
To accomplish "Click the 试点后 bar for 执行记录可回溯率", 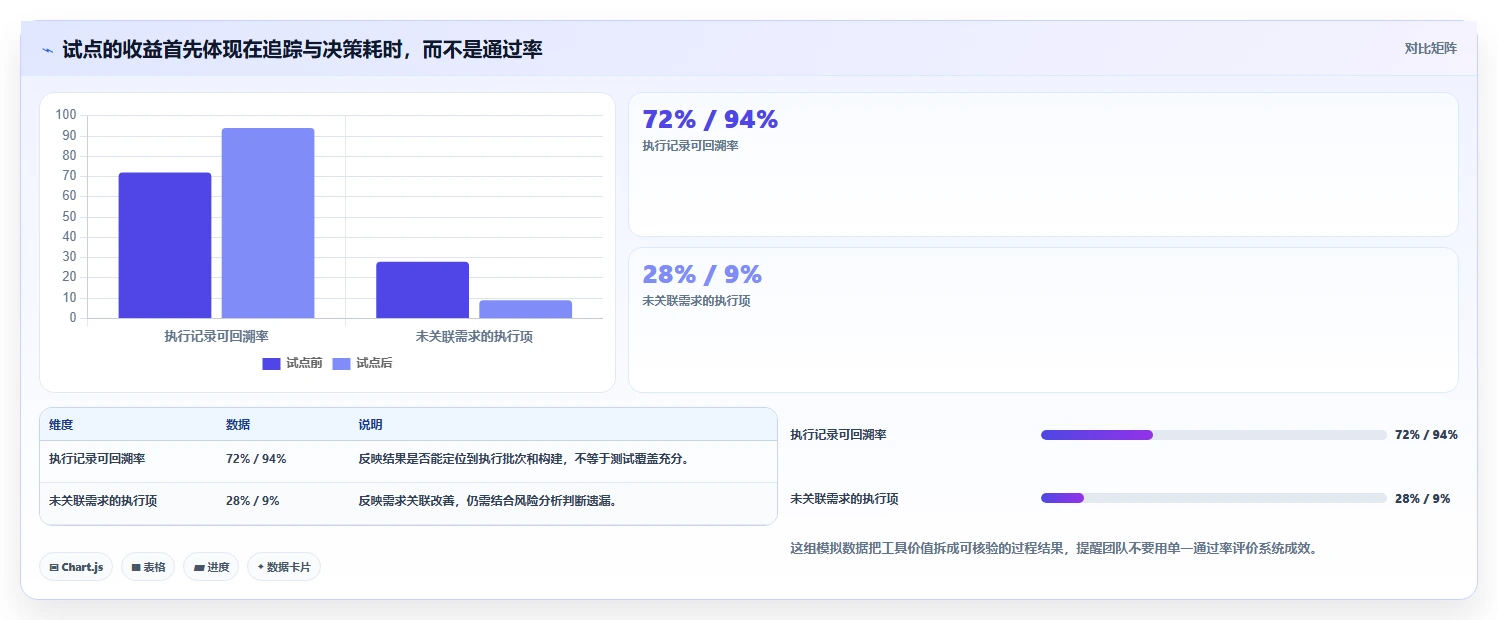I will coord(268,223).
